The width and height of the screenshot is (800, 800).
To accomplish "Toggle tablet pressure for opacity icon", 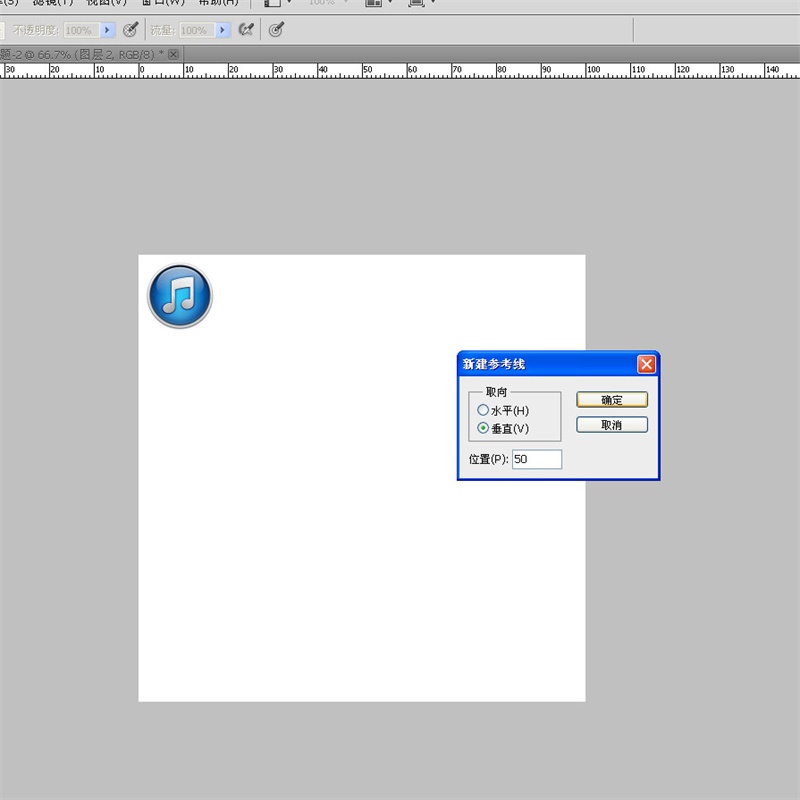I will tap(130, 30).
